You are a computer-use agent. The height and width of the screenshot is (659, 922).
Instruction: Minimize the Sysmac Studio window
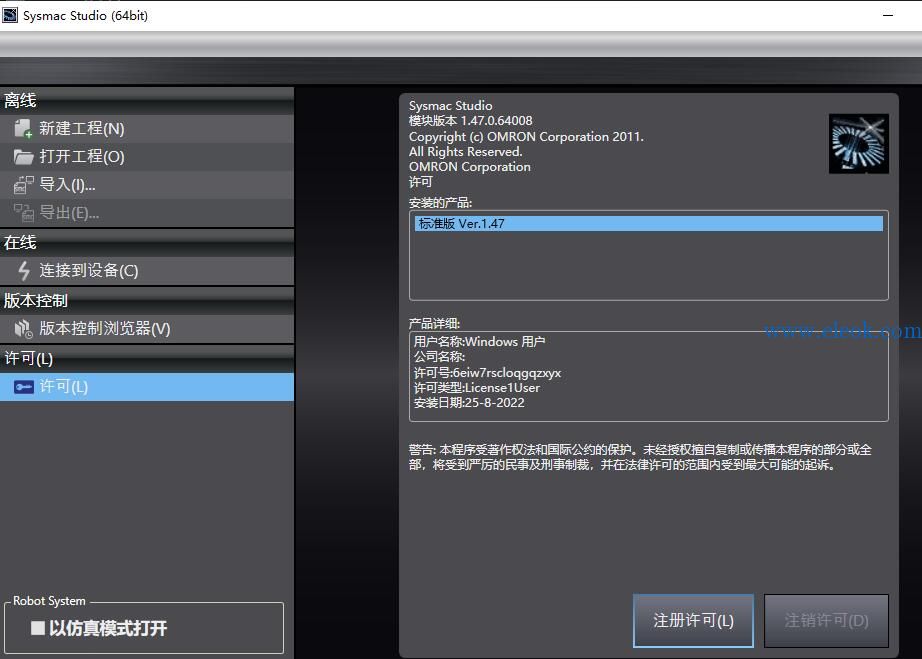click(x=888, y=15)
